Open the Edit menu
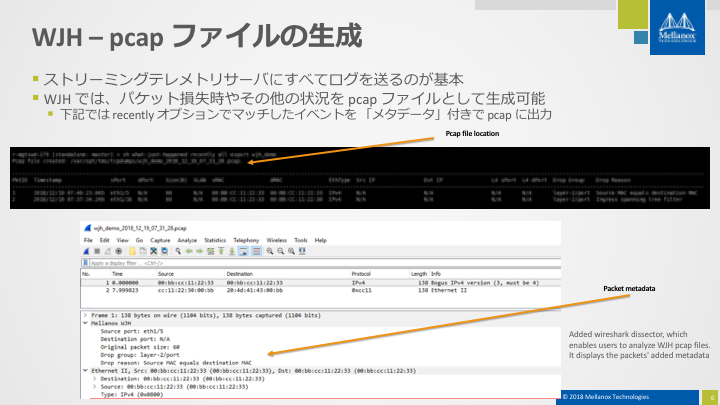Image resolution: width=720 pixels, height=405 pixels. tap(105, 240)
